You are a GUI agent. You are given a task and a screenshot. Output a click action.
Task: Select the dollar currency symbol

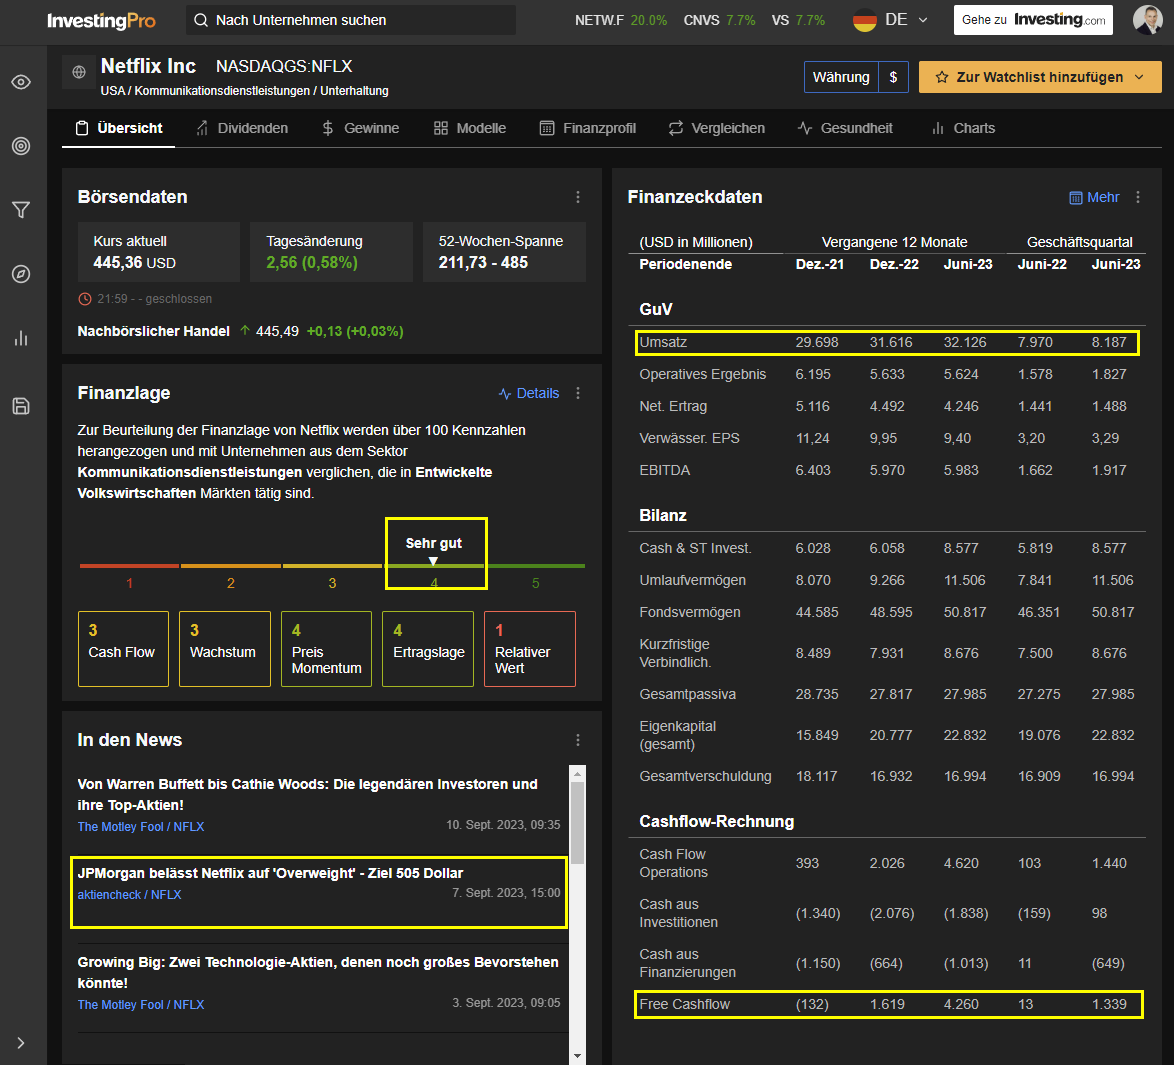click(x=893, y=77)
